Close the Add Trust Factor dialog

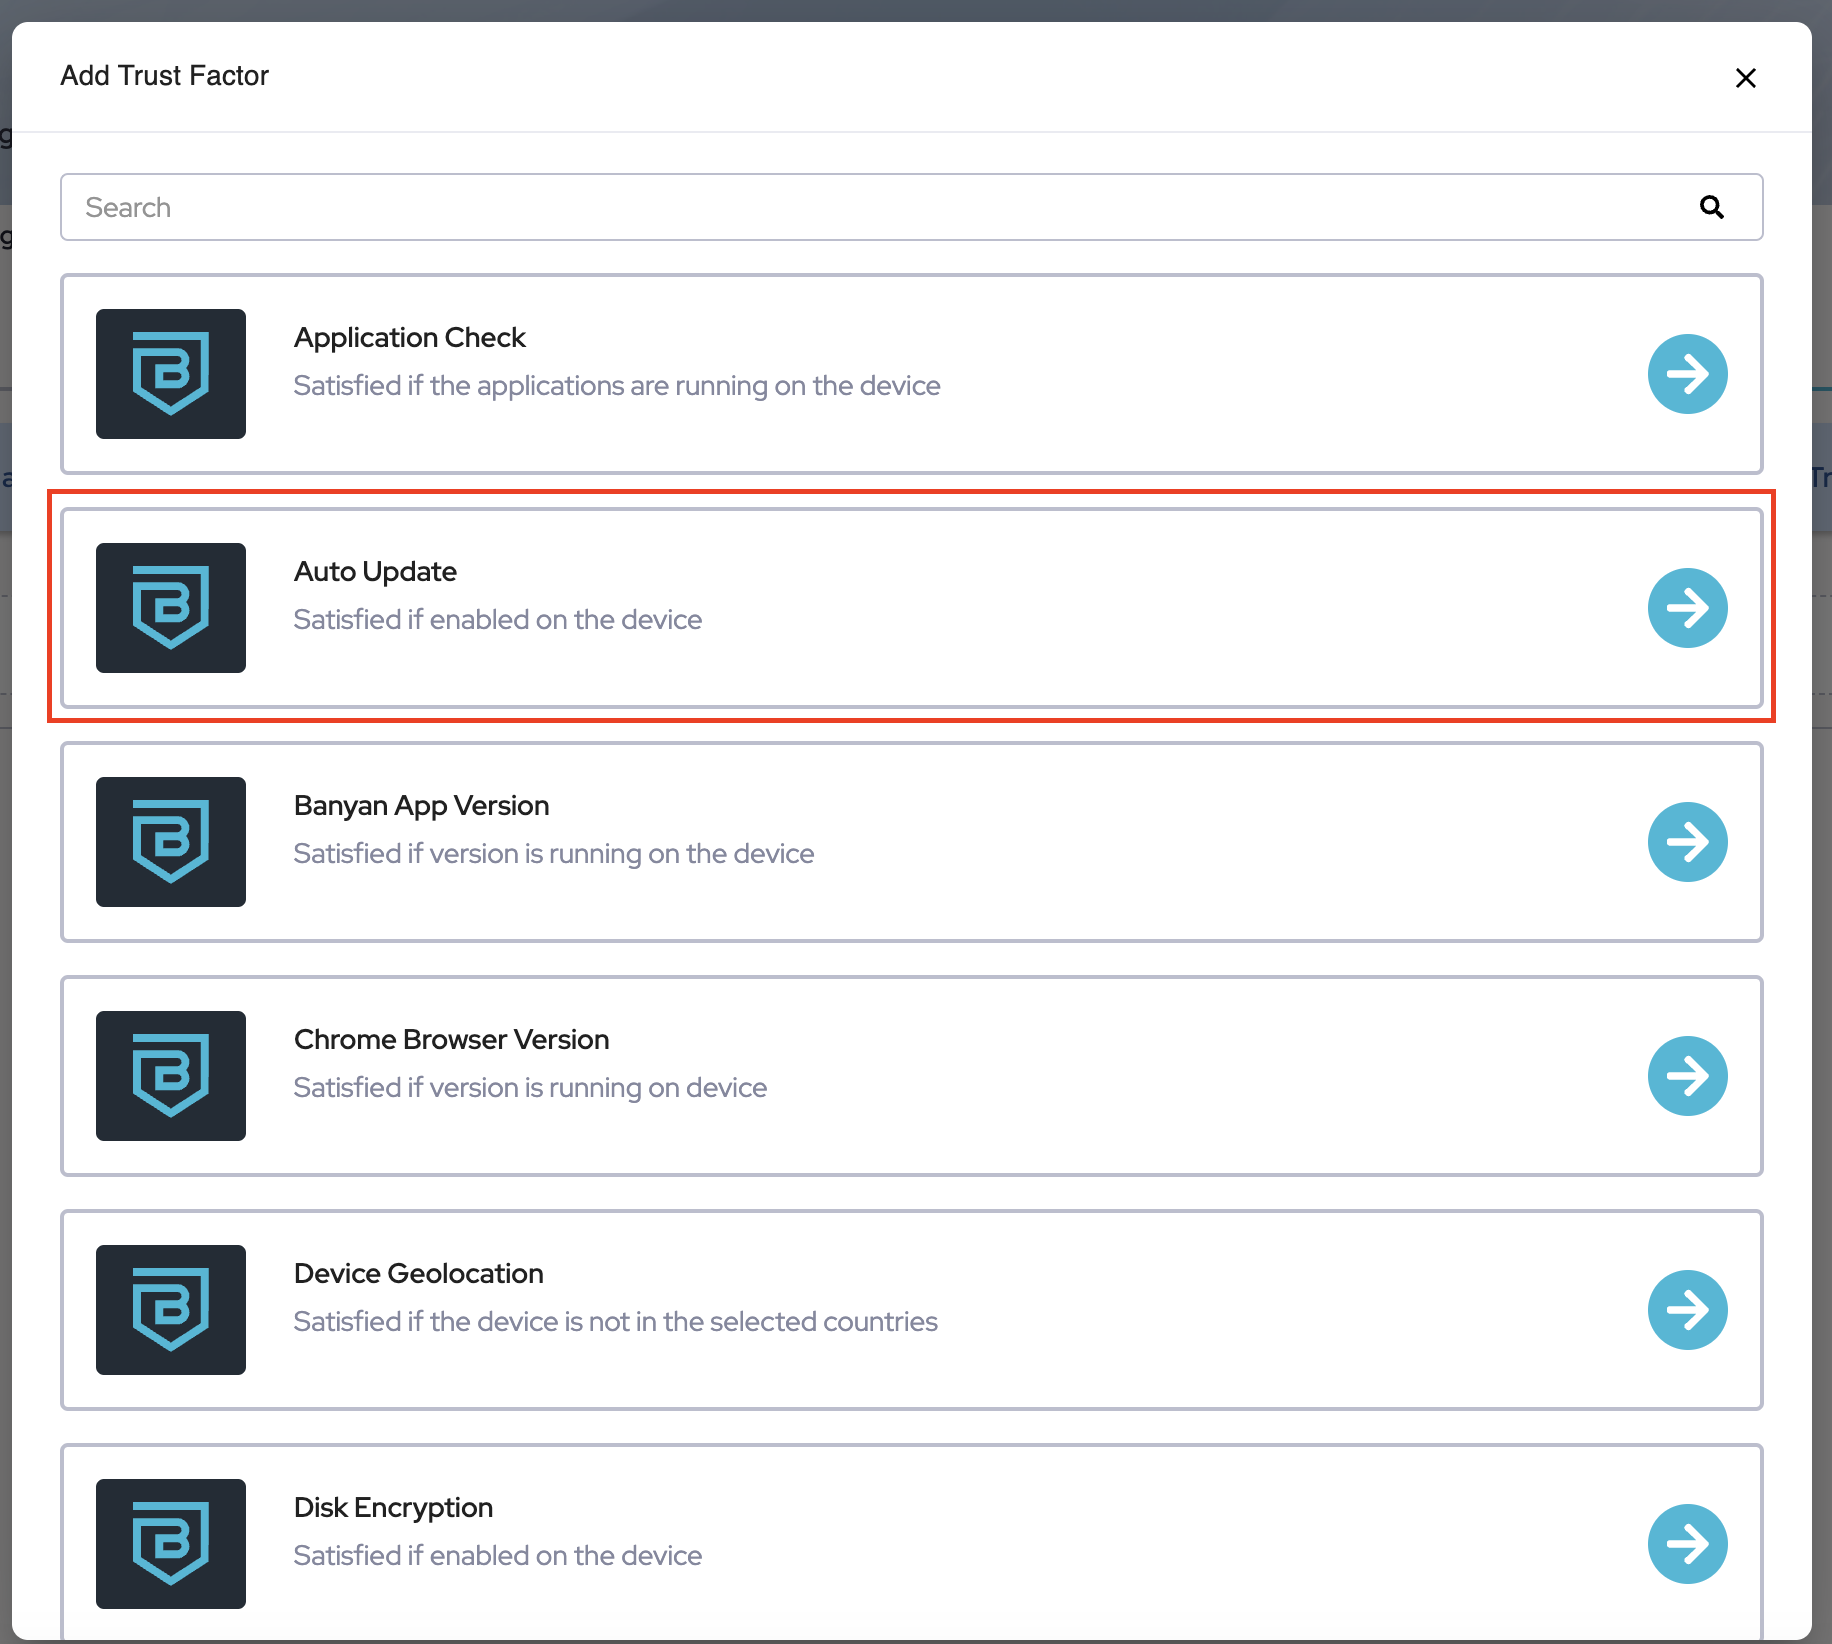pyautogui.click(x=1745, y=78)
